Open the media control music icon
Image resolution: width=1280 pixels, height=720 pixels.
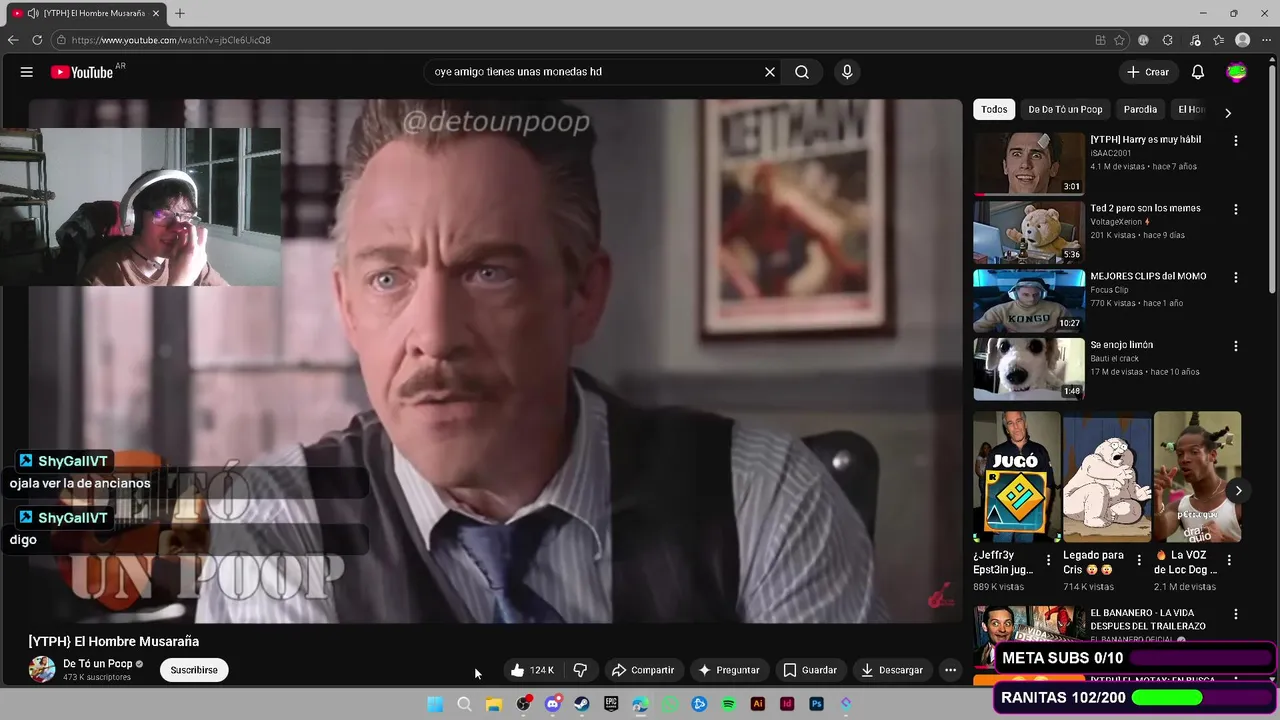[1195, 40]
